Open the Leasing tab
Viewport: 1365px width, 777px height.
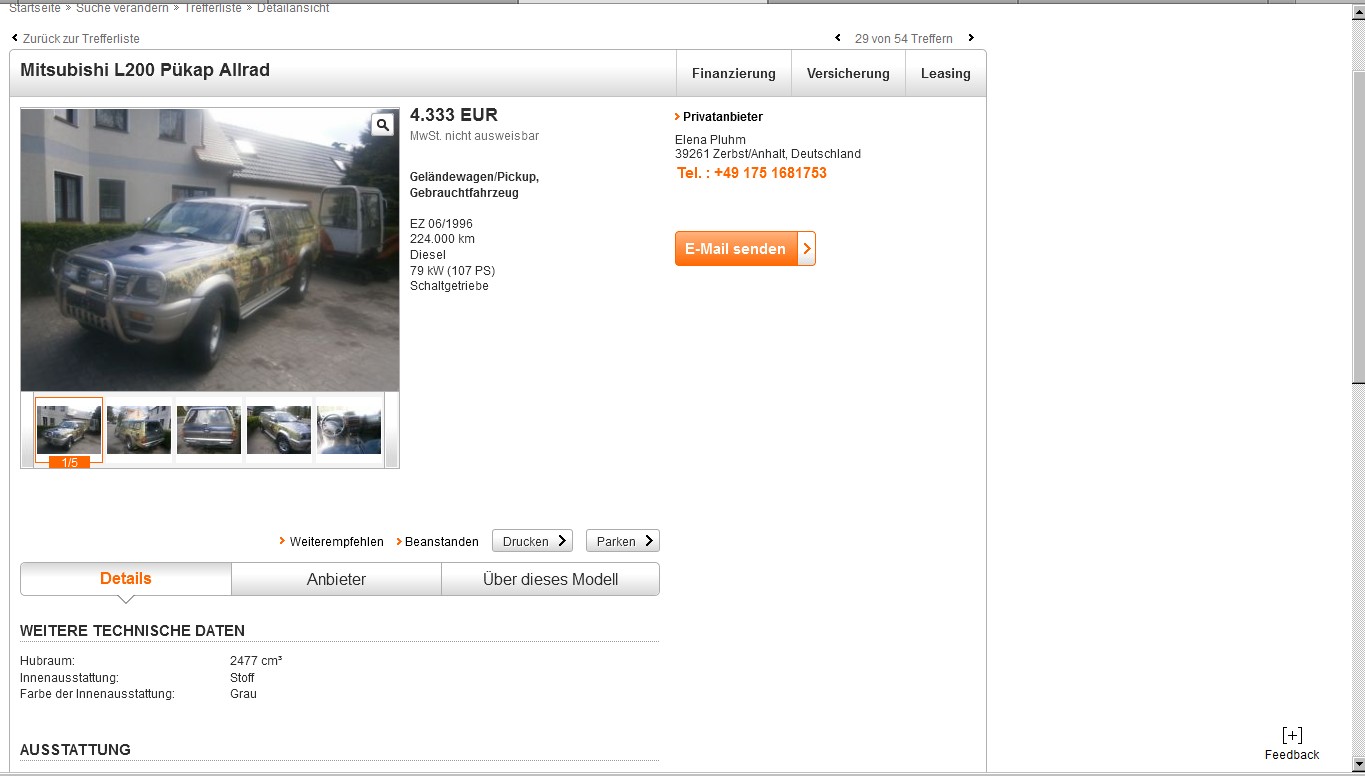[x=945, y=73]
